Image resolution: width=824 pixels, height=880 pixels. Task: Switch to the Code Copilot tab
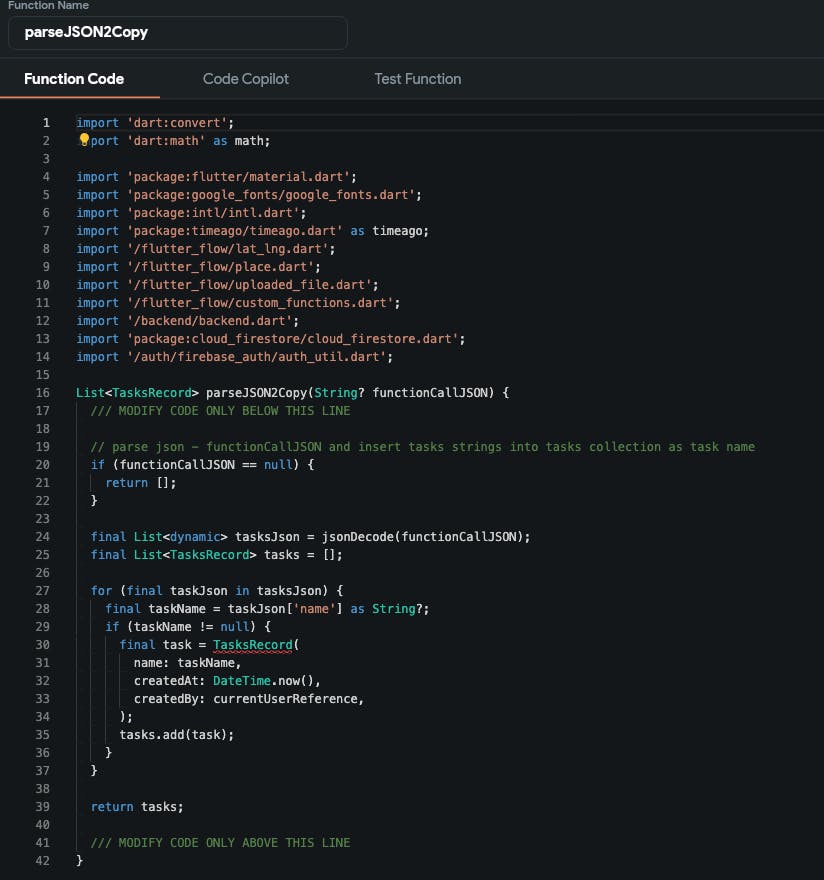coord(245,79)
